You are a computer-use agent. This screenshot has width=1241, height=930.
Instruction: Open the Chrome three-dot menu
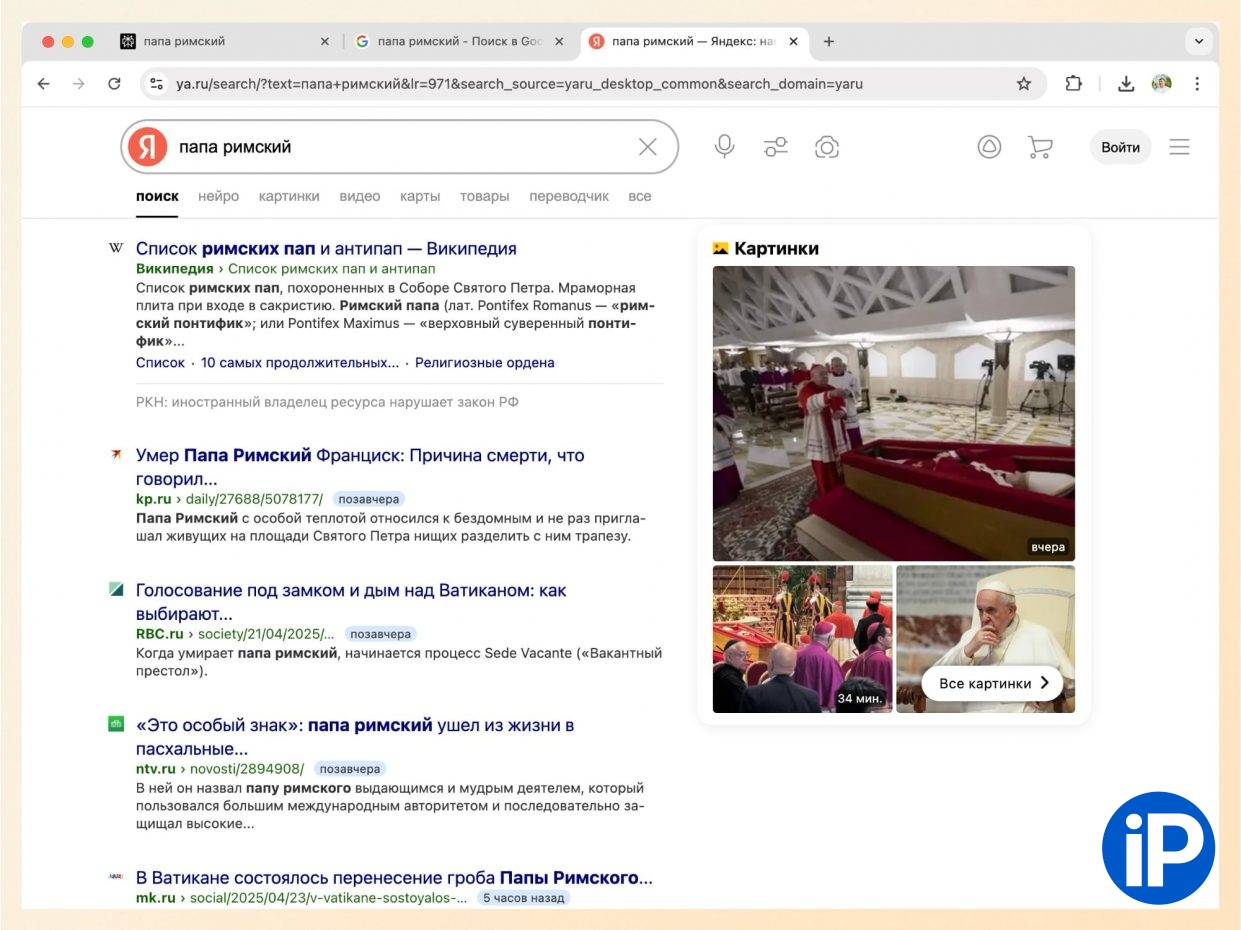pyautogui.click(x=1197, y=84)
